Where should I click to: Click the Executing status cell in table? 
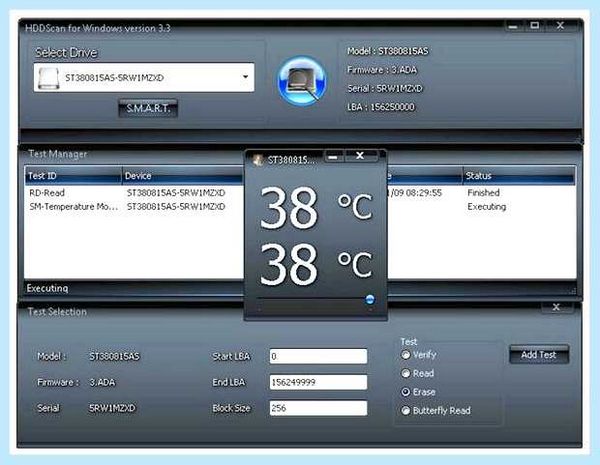[x=486, y=207]
